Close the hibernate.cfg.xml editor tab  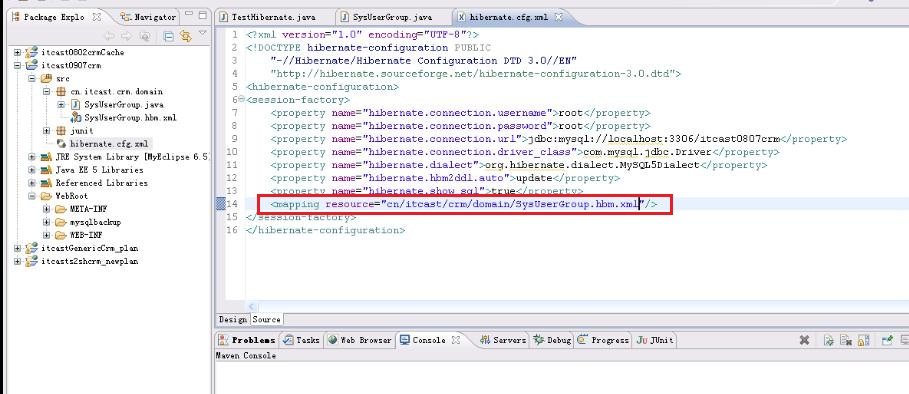[x=559, y=17]
